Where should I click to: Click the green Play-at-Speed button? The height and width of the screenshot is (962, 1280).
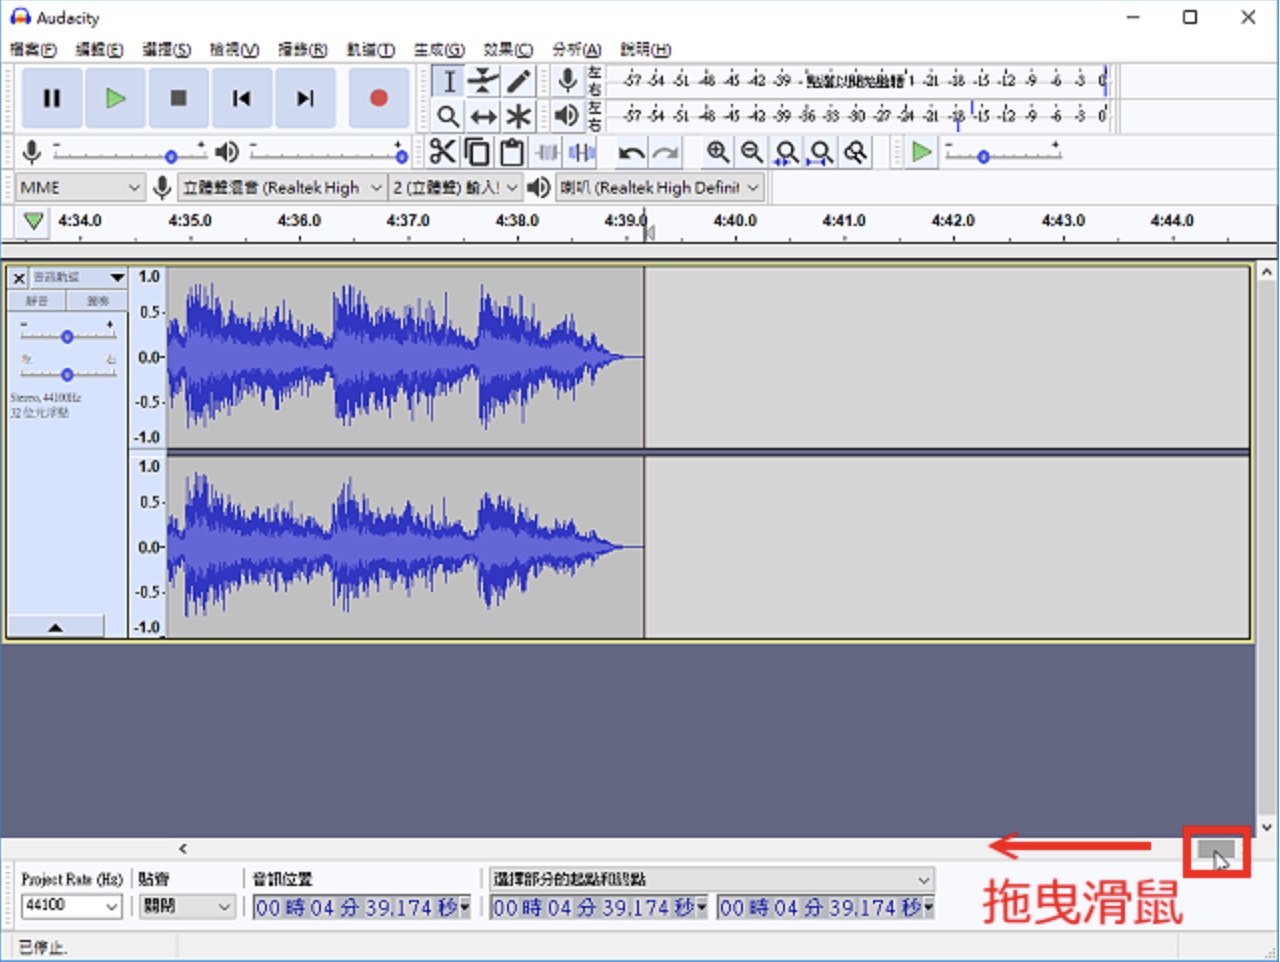coord(921,152)
